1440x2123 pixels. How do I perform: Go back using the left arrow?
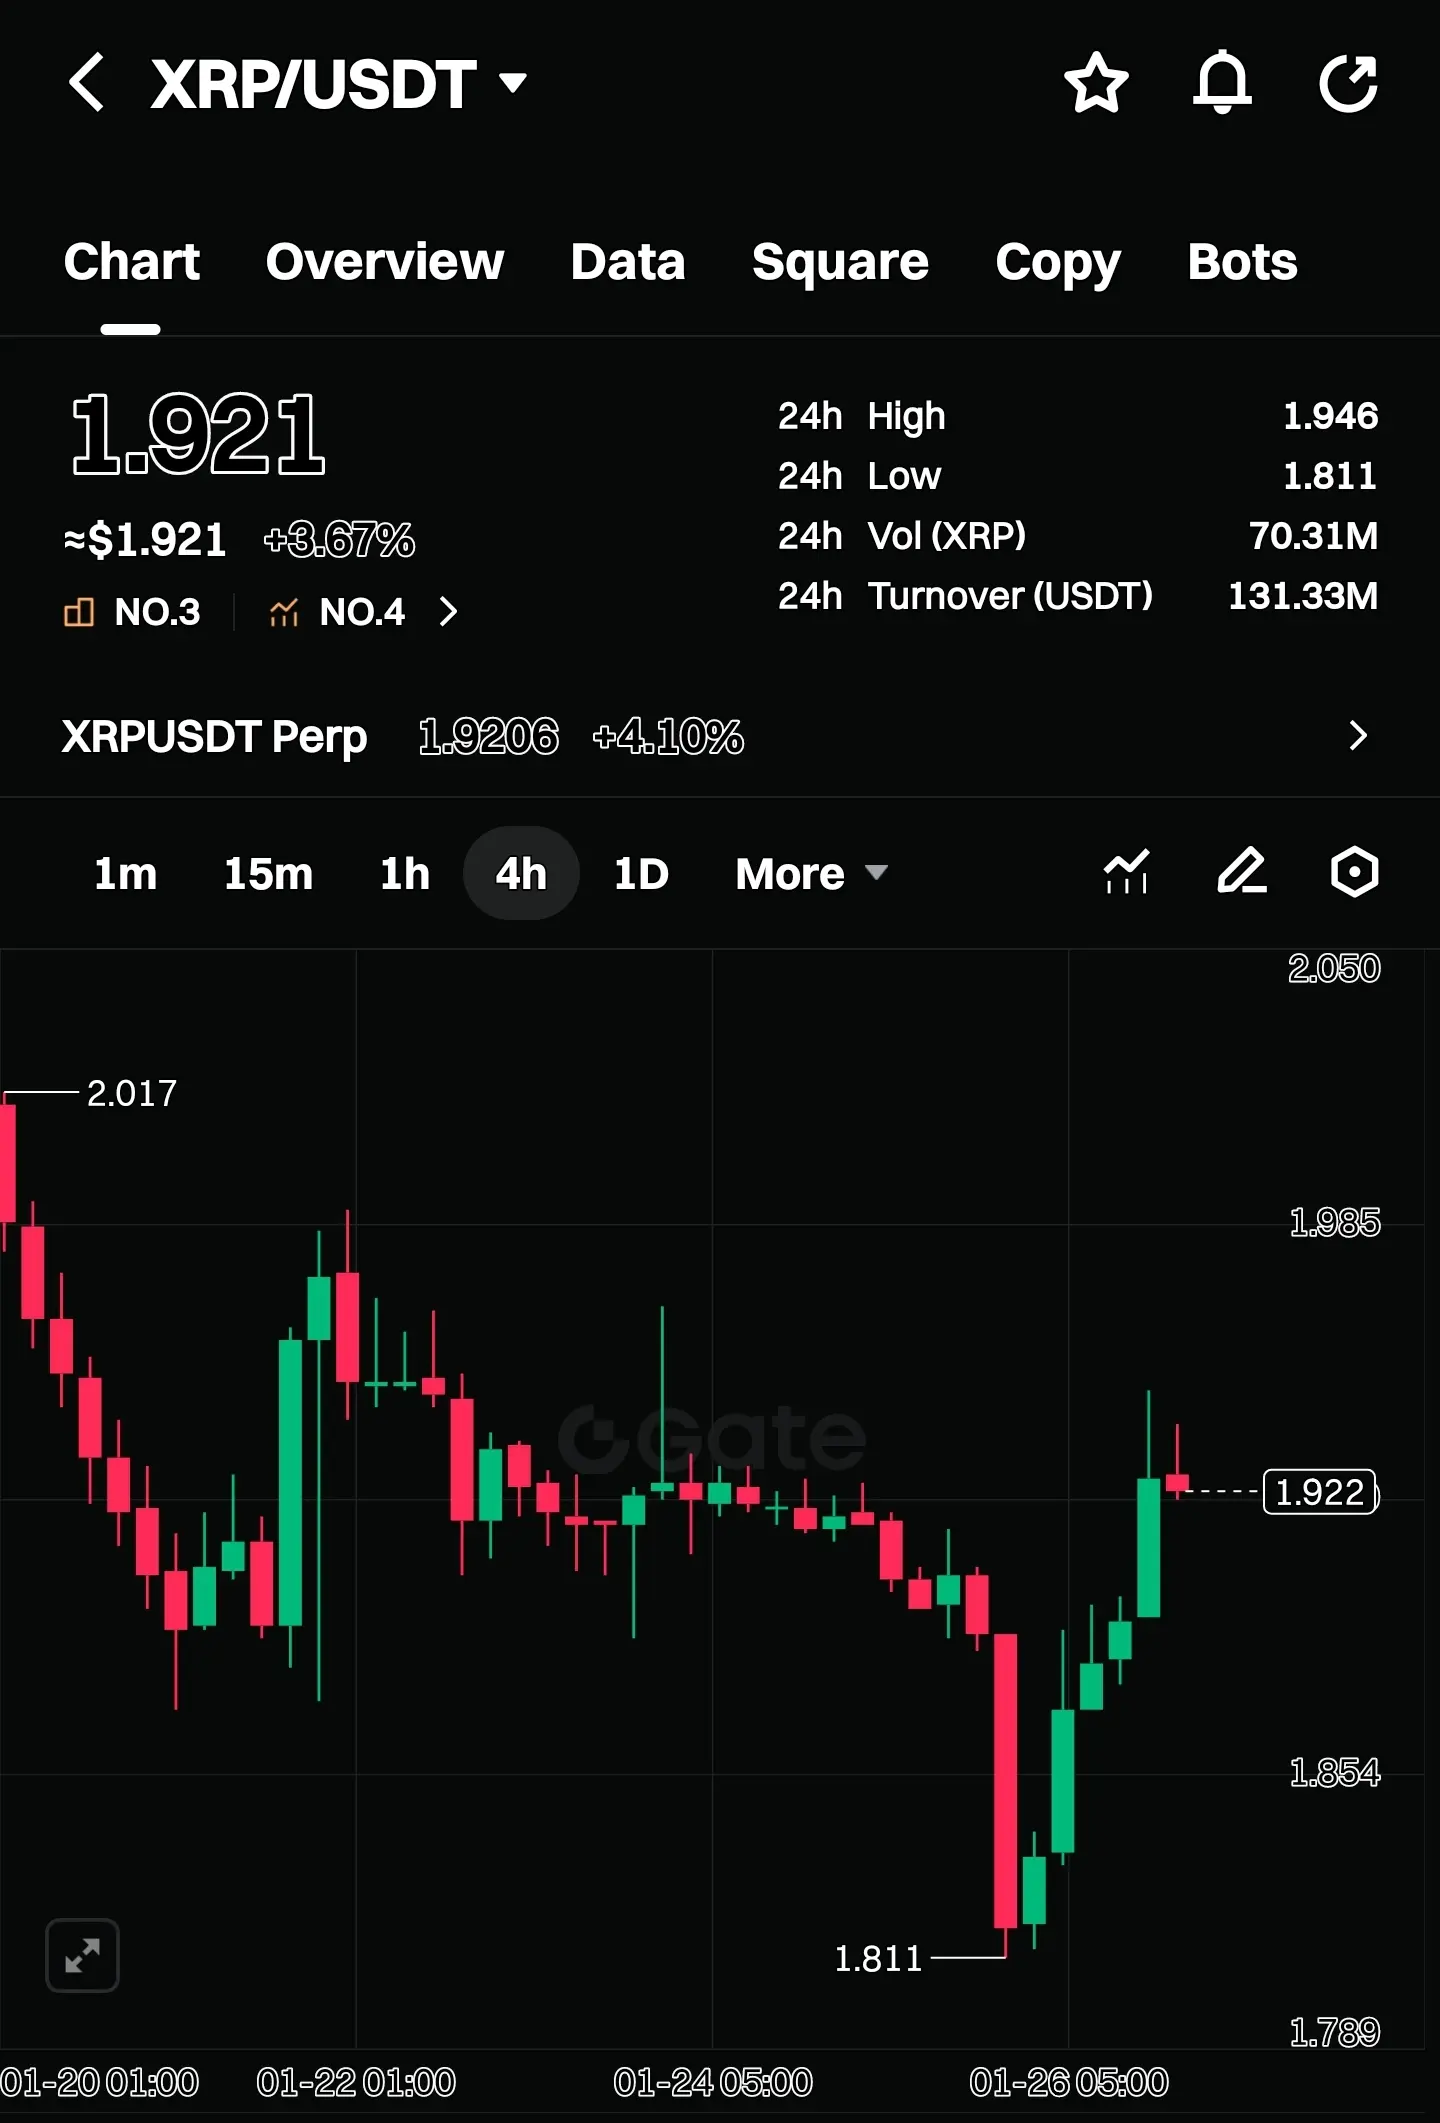87,82
